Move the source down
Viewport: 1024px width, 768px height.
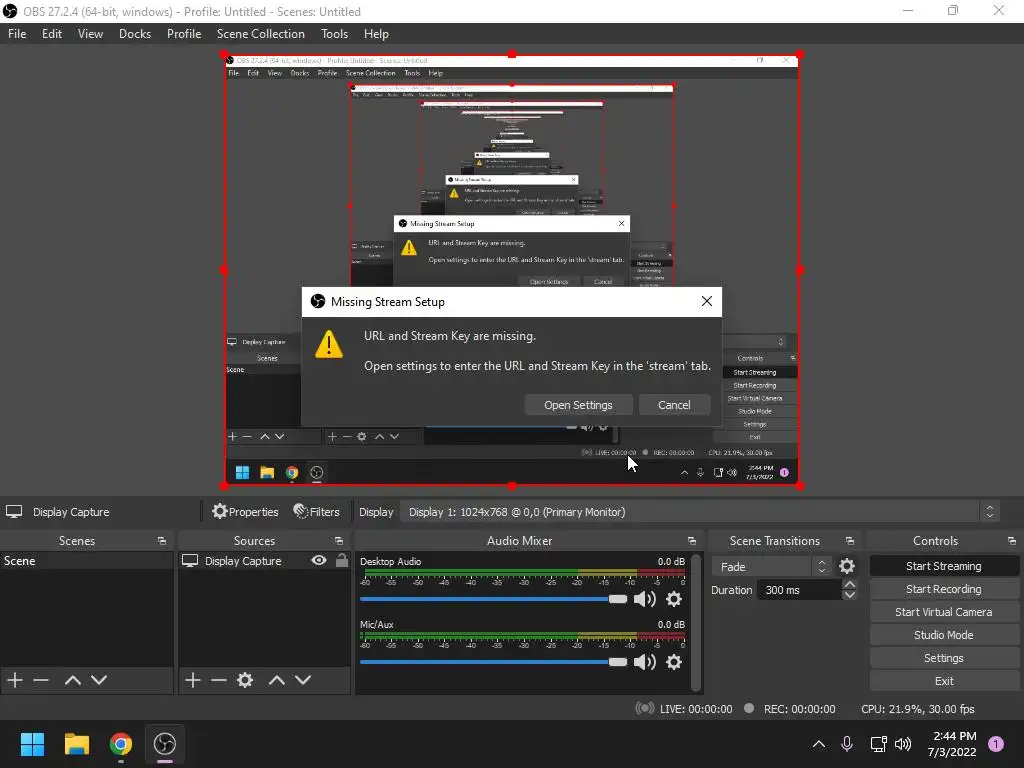pyautogui.click(x=303, y=680)
